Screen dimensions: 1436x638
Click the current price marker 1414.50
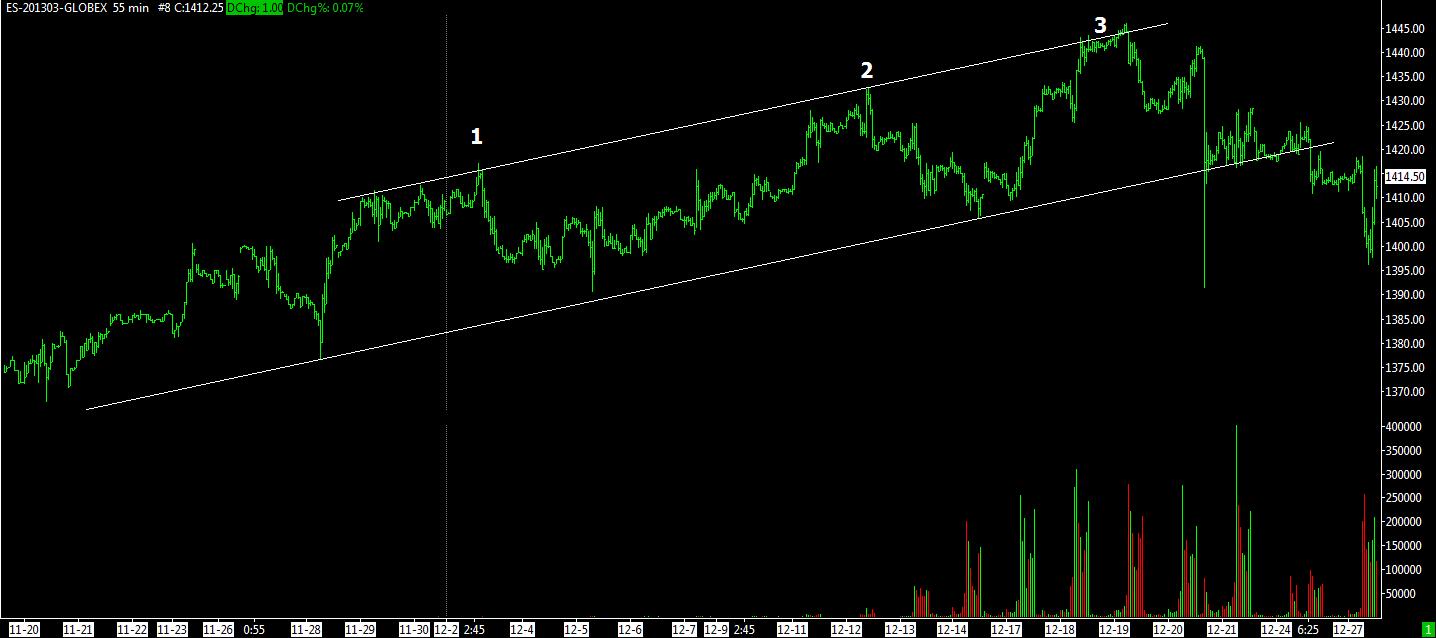click(1403, 176)
